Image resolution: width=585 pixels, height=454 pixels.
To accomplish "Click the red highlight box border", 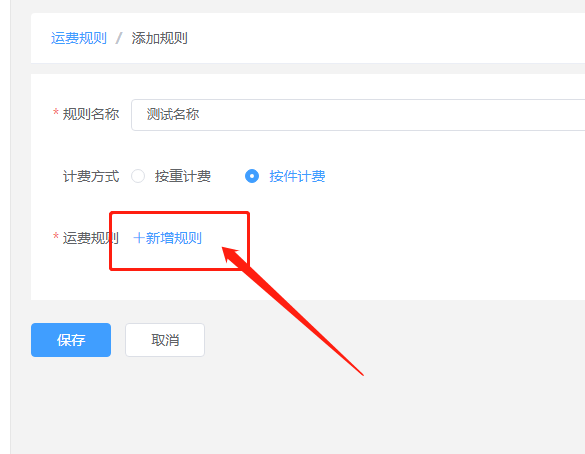I will point(179,213).
